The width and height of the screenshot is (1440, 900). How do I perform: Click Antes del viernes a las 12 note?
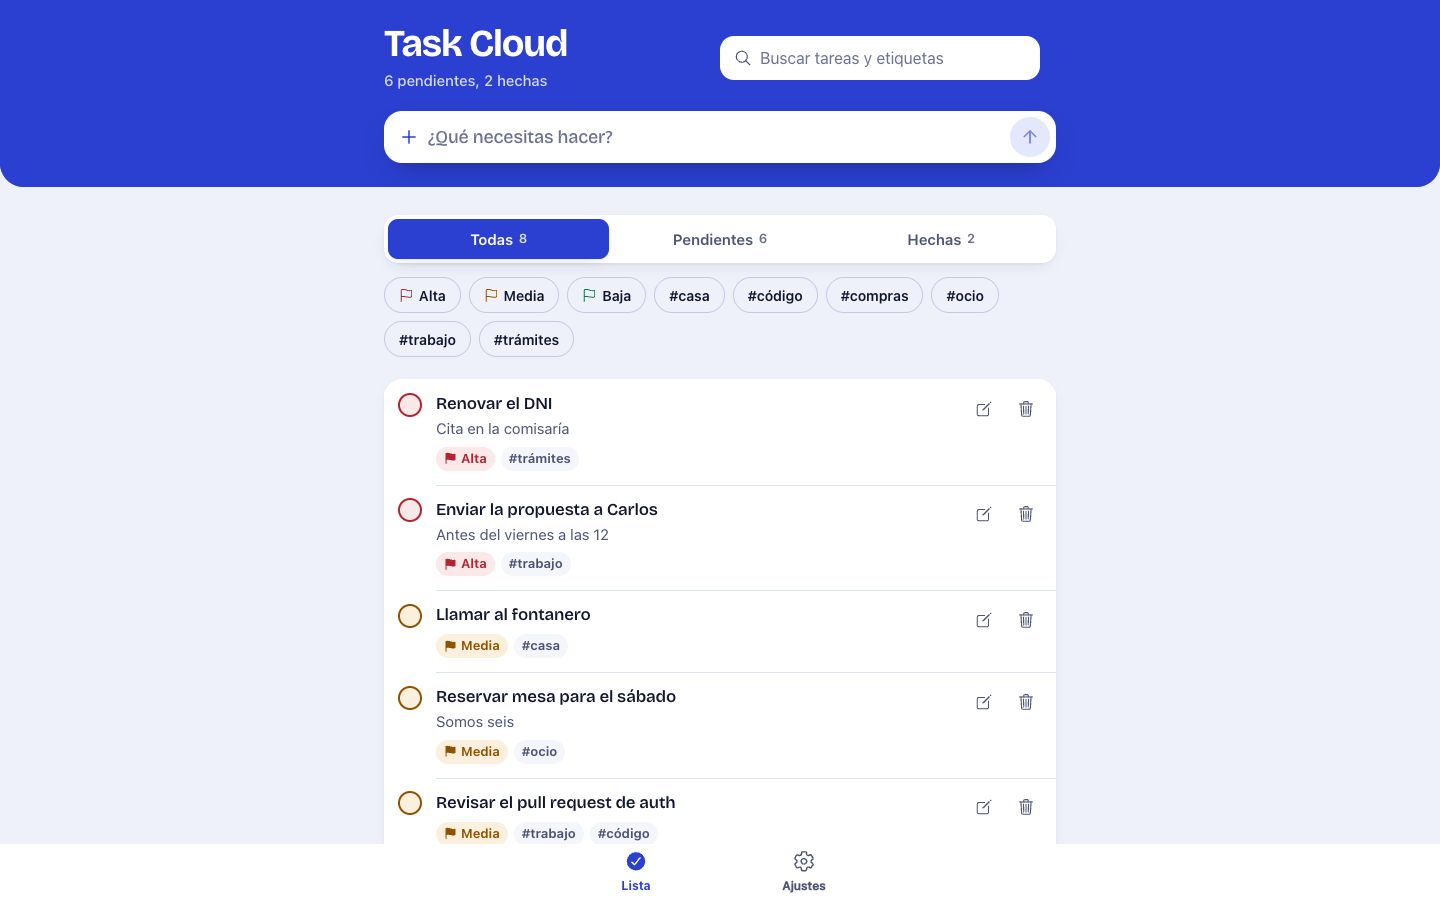coord(522,535)
